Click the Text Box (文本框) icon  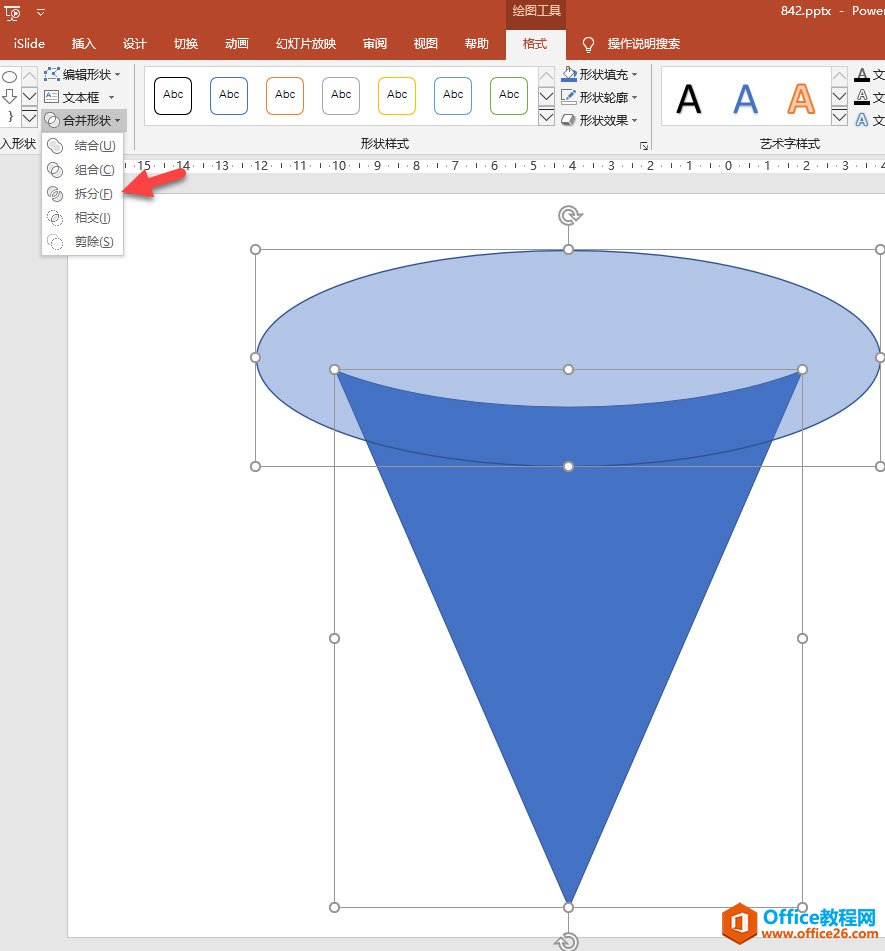[x=52, y=97]
